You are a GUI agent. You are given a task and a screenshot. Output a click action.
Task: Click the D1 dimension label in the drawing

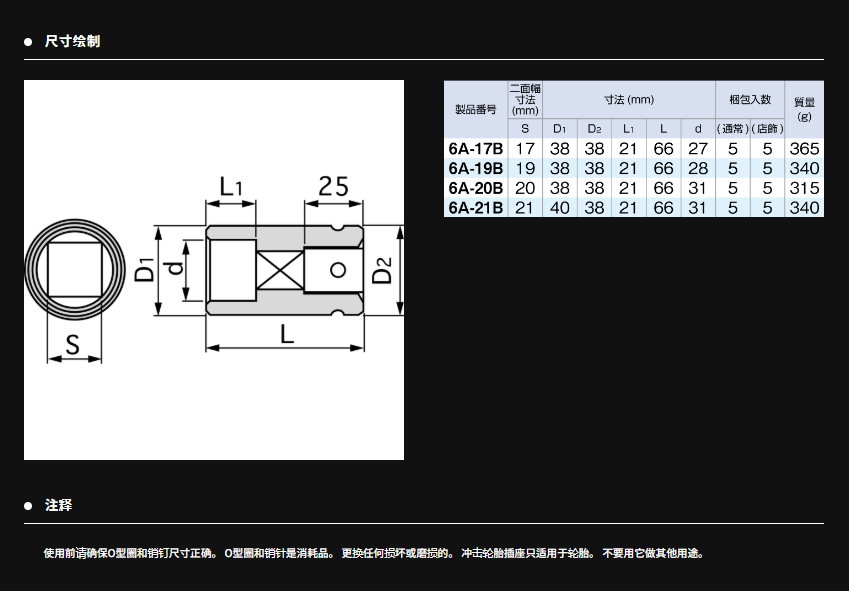[x=146, y=270]
